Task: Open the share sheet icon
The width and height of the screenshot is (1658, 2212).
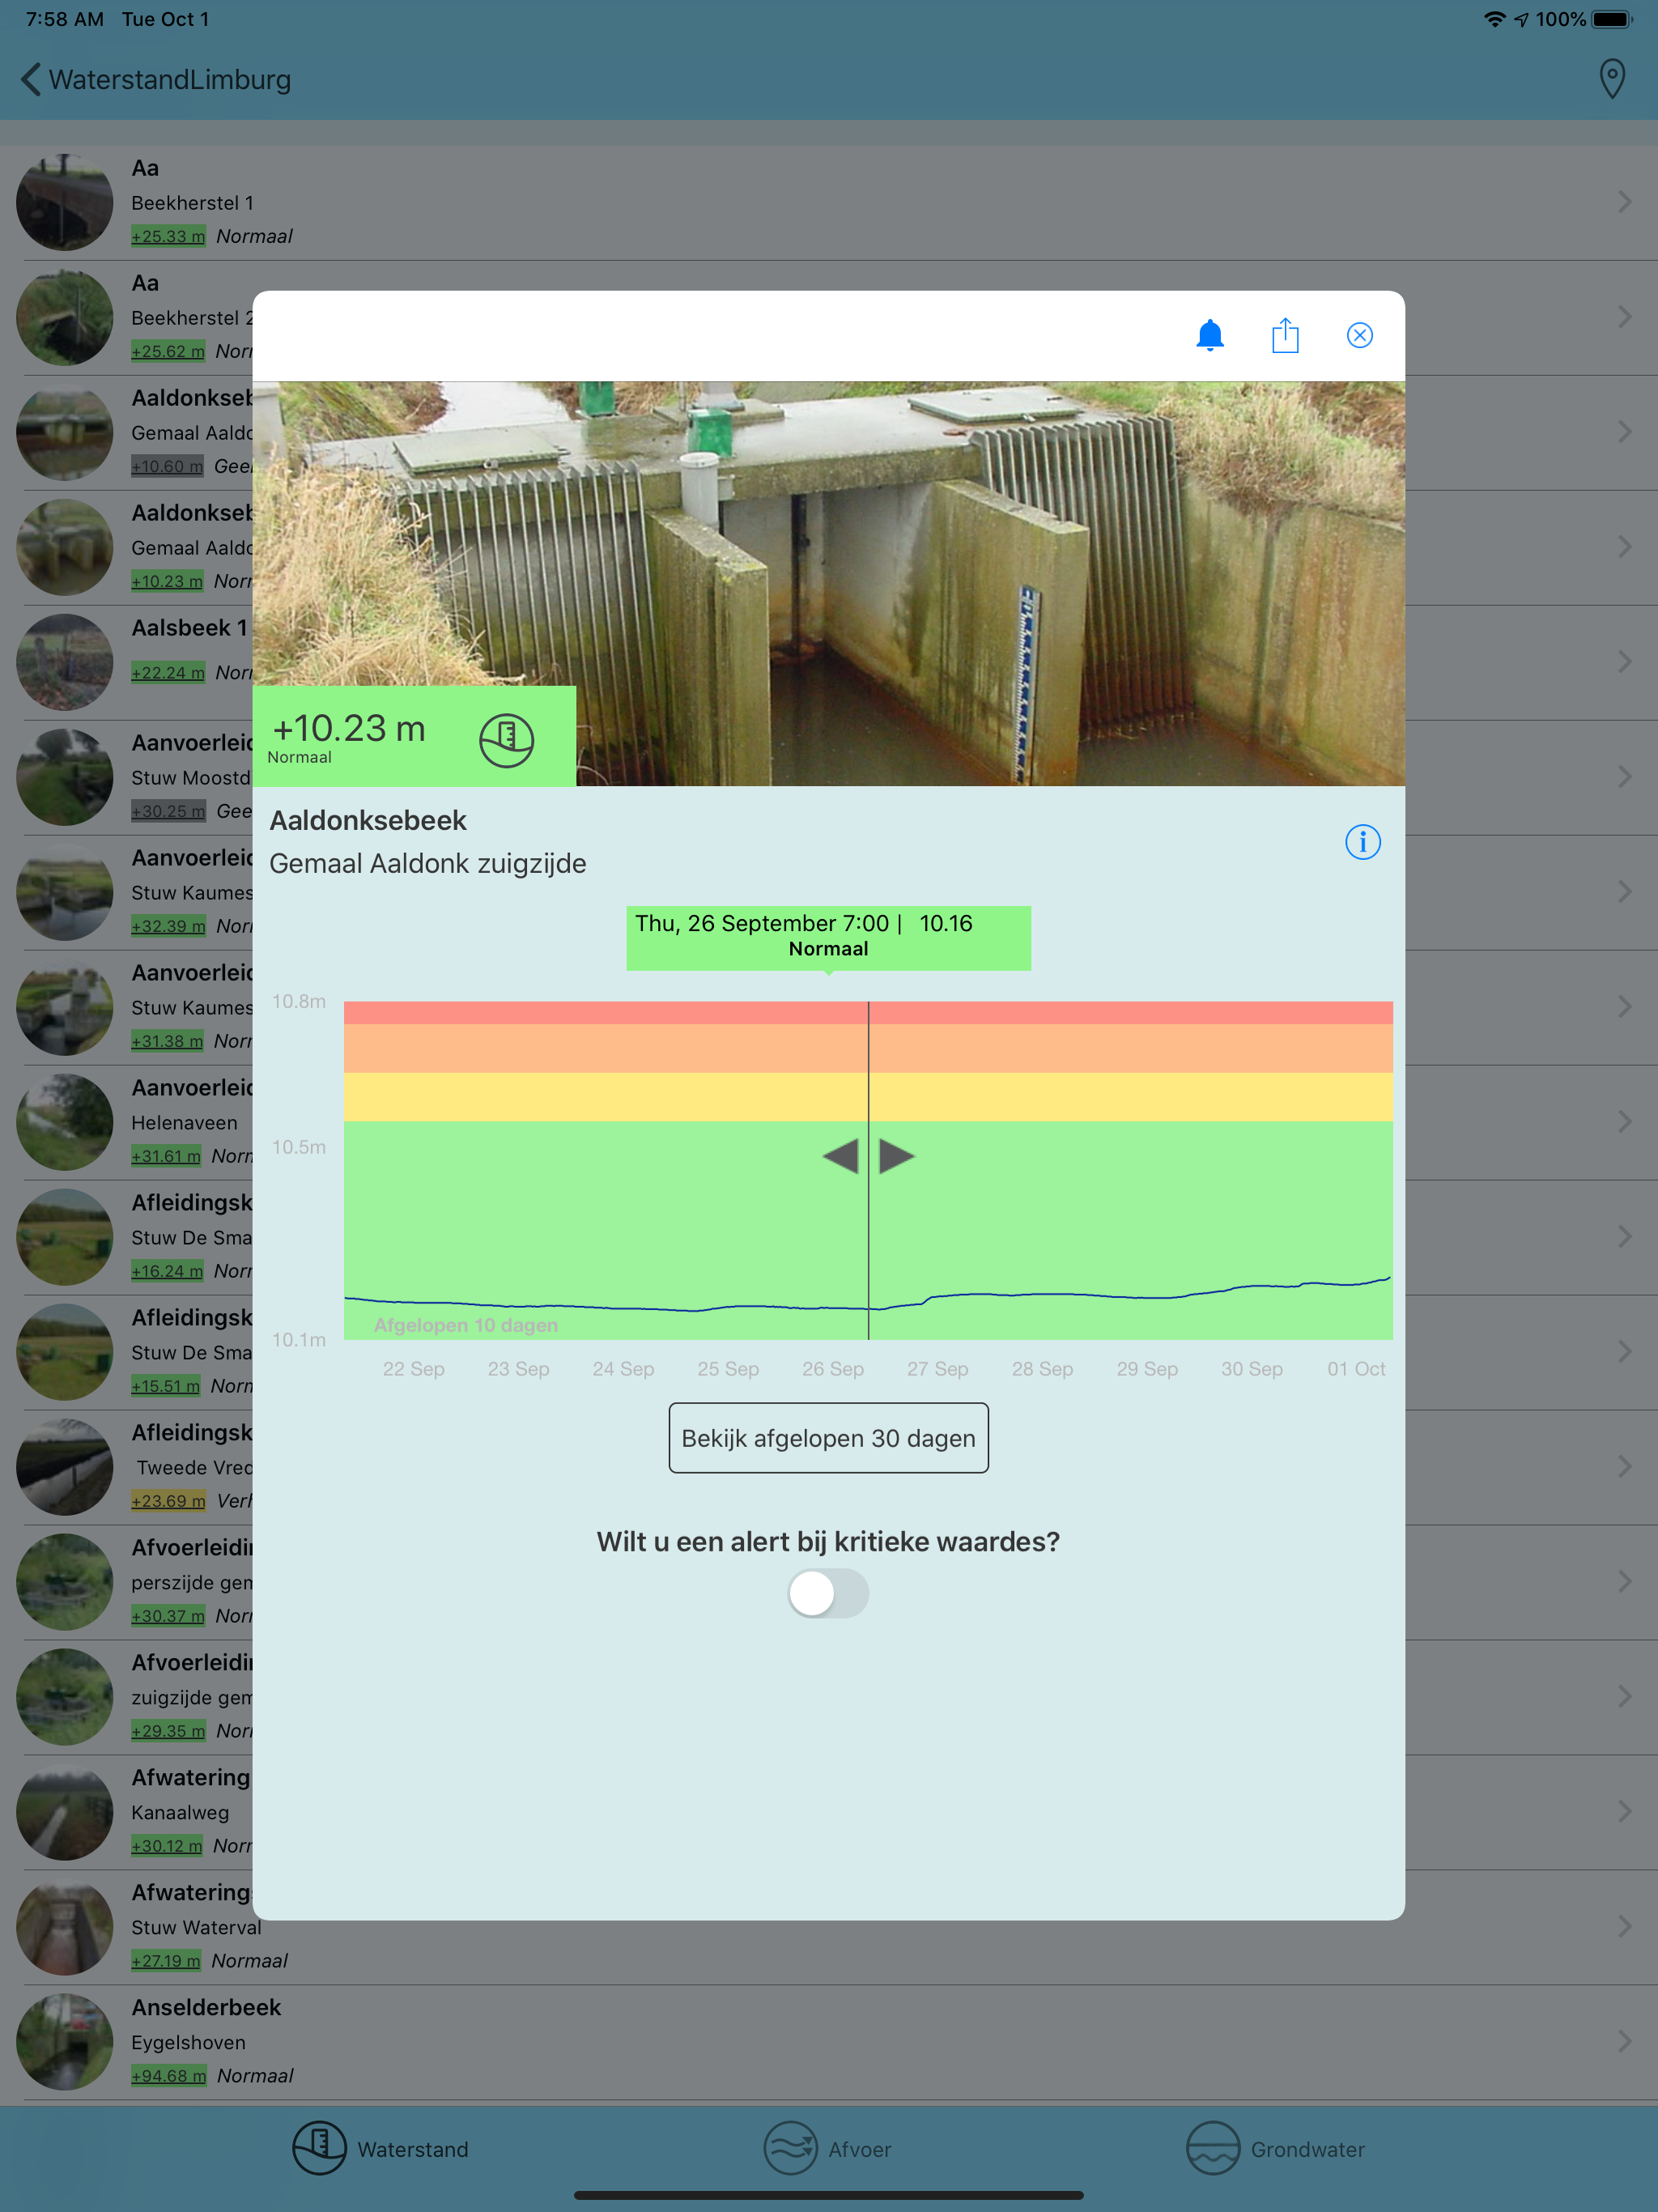Action: (x=1285, y=335)
